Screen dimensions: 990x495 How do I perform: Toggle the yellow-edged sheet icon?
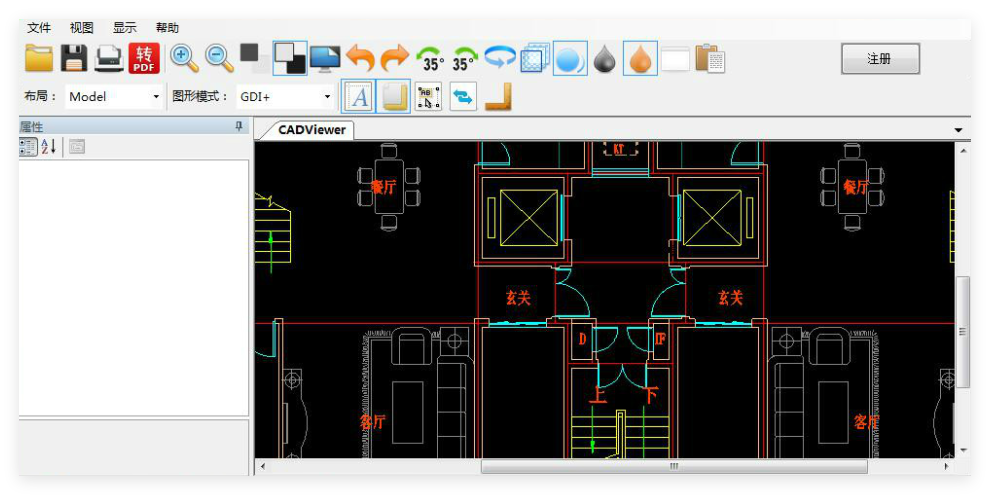pos(394,97)
